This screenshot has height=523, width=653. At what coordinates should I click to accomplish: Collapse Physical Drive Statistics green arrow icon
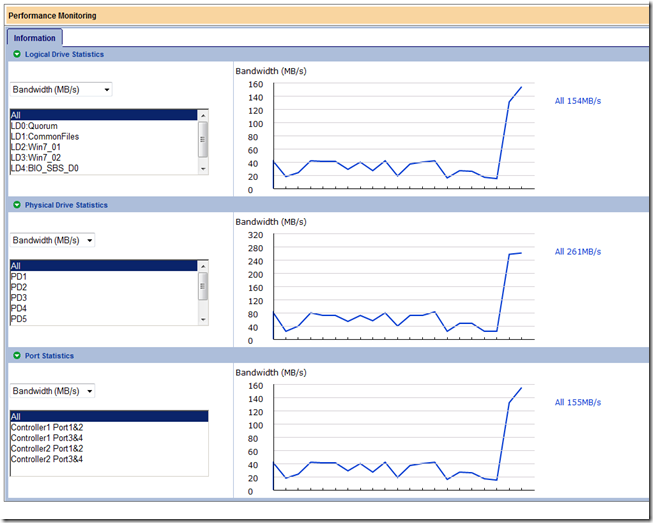pyautogui.click(x=17, y=205)
